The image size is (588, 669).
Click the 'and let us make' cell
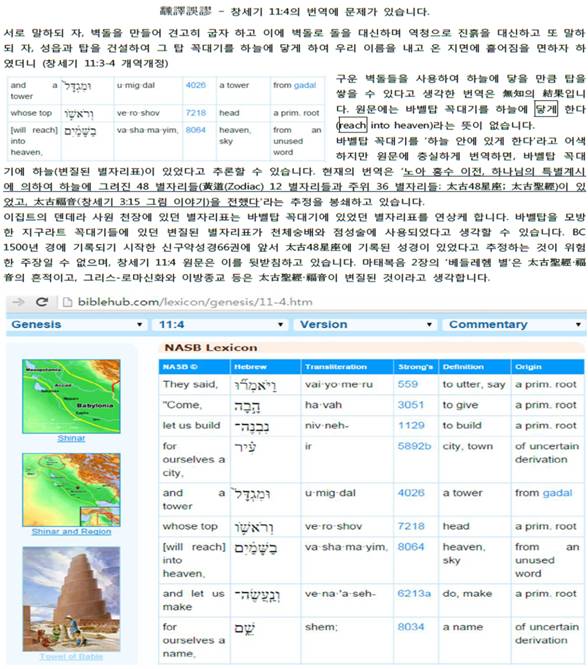point(194,600)
